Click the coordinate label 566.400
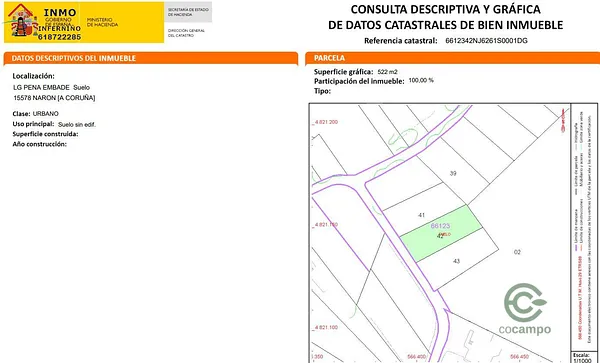 416,357
